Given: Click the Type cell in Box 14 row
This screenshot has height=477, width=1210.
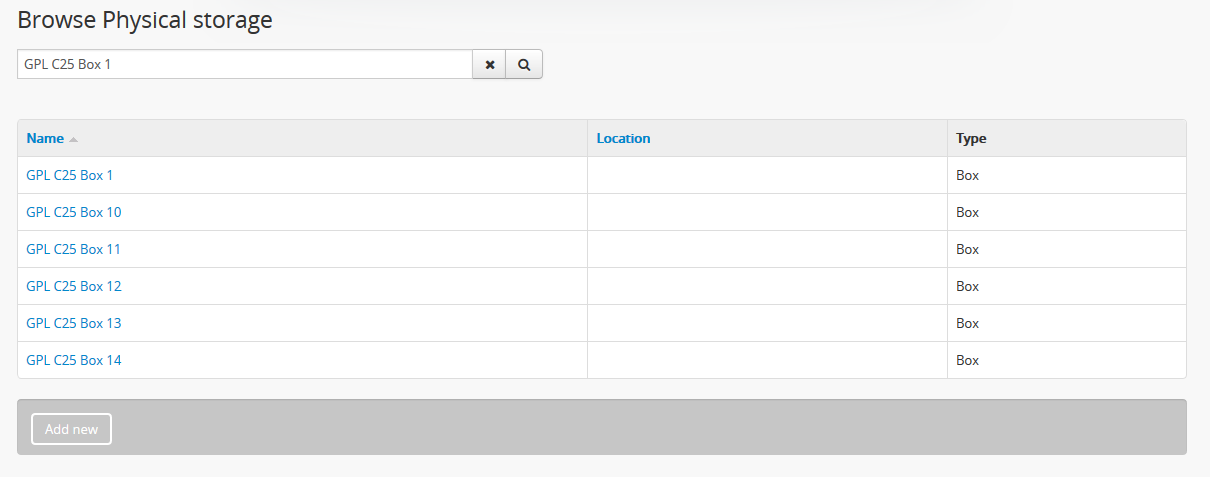Looking at the screenshot, I should pos(967,360).
